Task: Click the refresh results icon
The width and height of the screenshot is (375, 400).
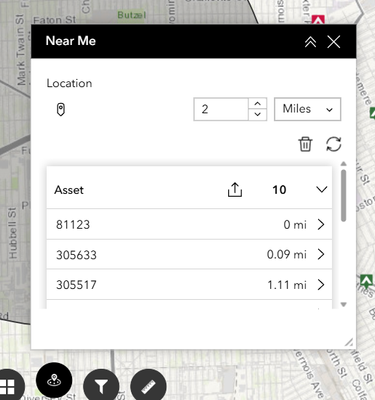Action: [x=333, y=144]
